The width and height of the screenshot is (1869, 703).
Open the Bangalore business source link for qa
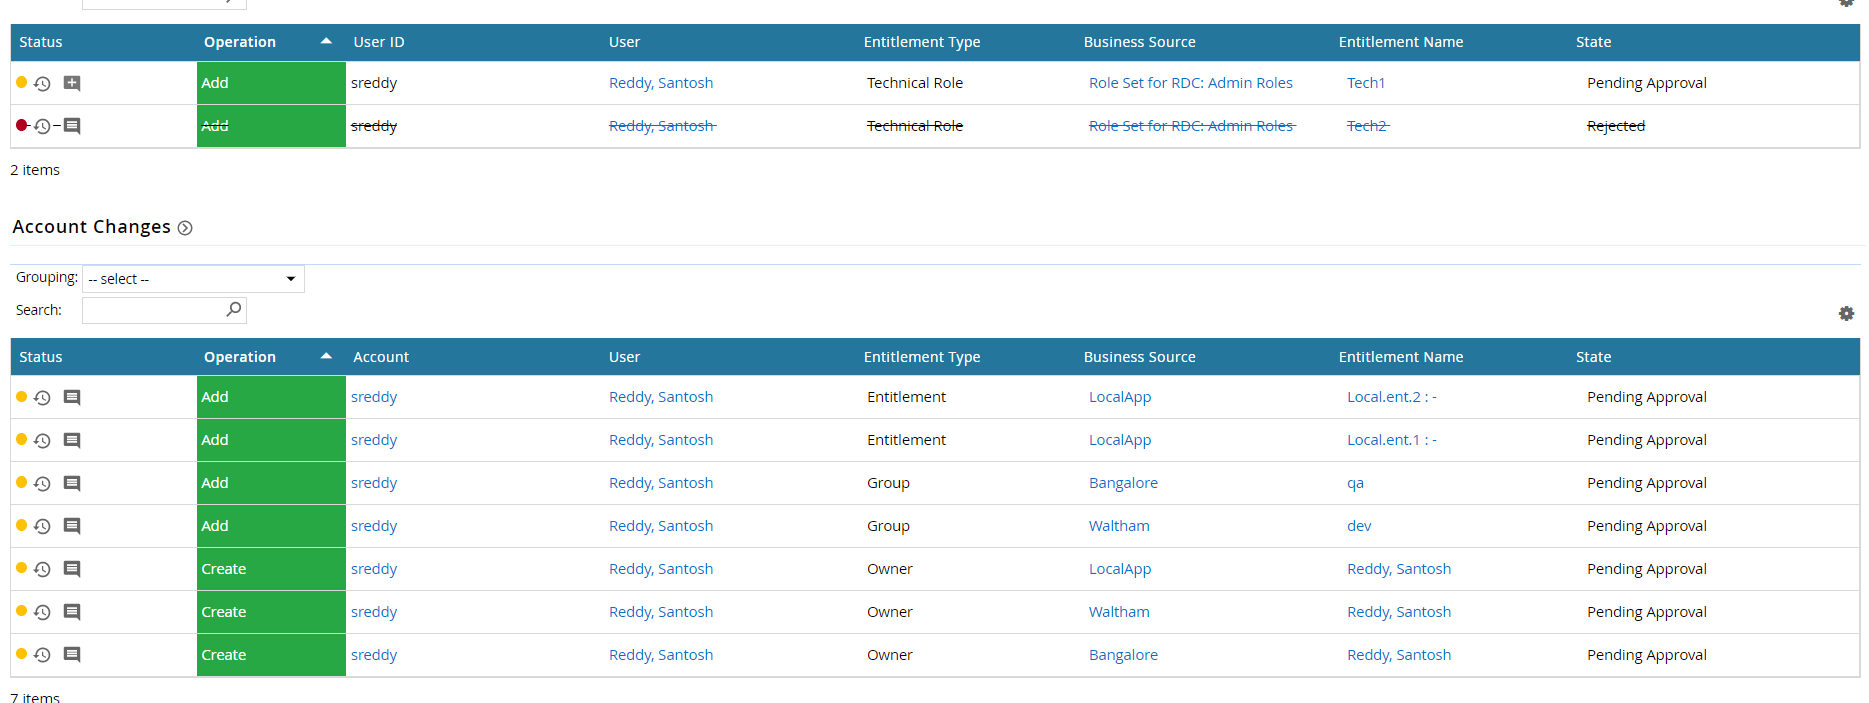coord(1123,483)
